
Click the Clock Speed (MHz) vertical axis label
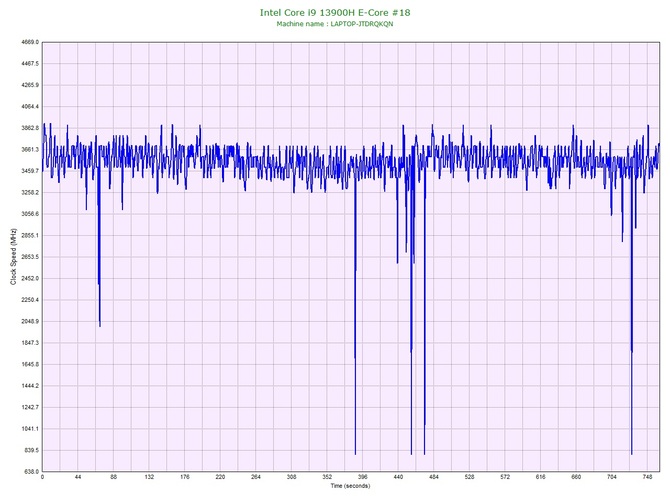point(12,257)
